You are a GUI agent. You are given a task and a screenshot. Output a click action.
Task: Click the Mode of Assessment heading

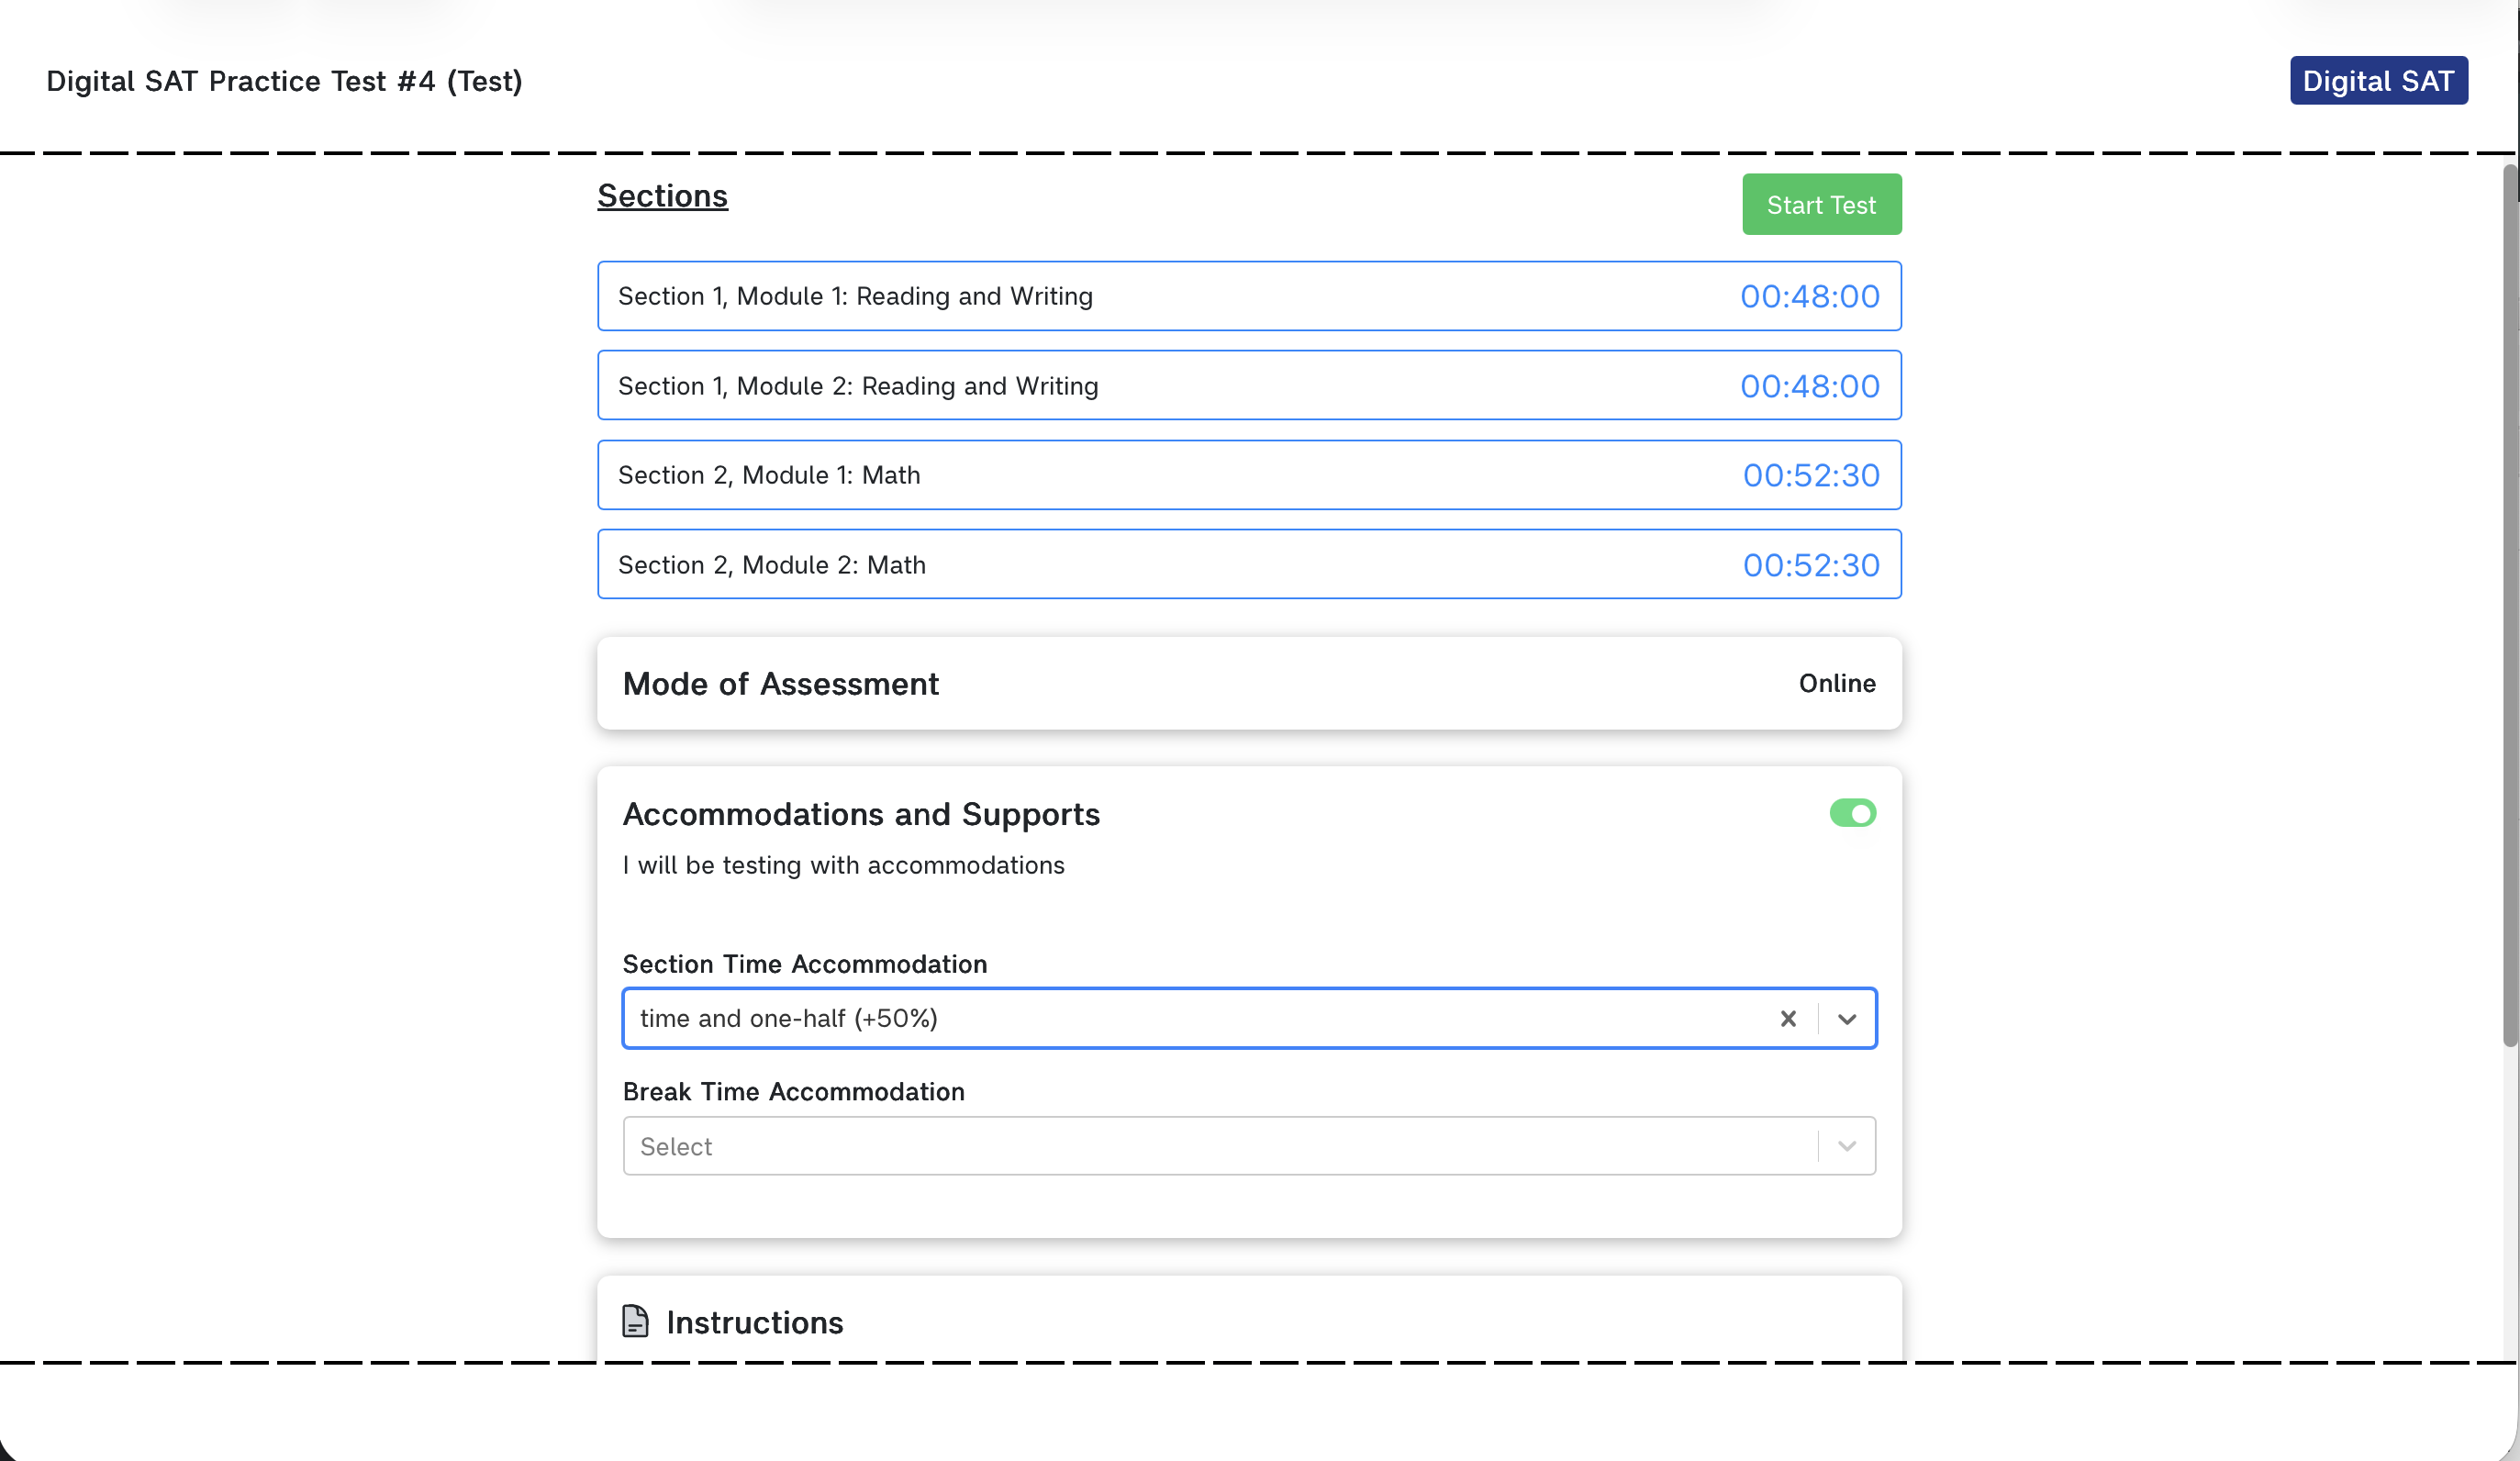tap(781, 684)
